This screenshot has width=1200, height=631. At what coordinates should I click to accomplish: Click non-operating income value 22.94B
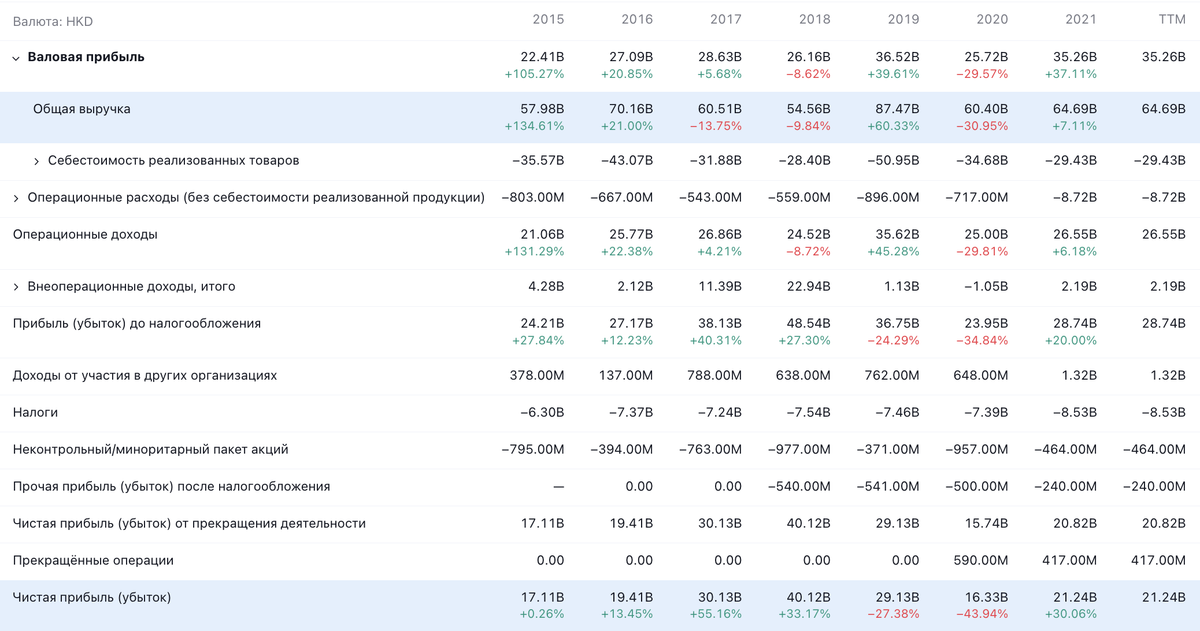tap(809, 287)
